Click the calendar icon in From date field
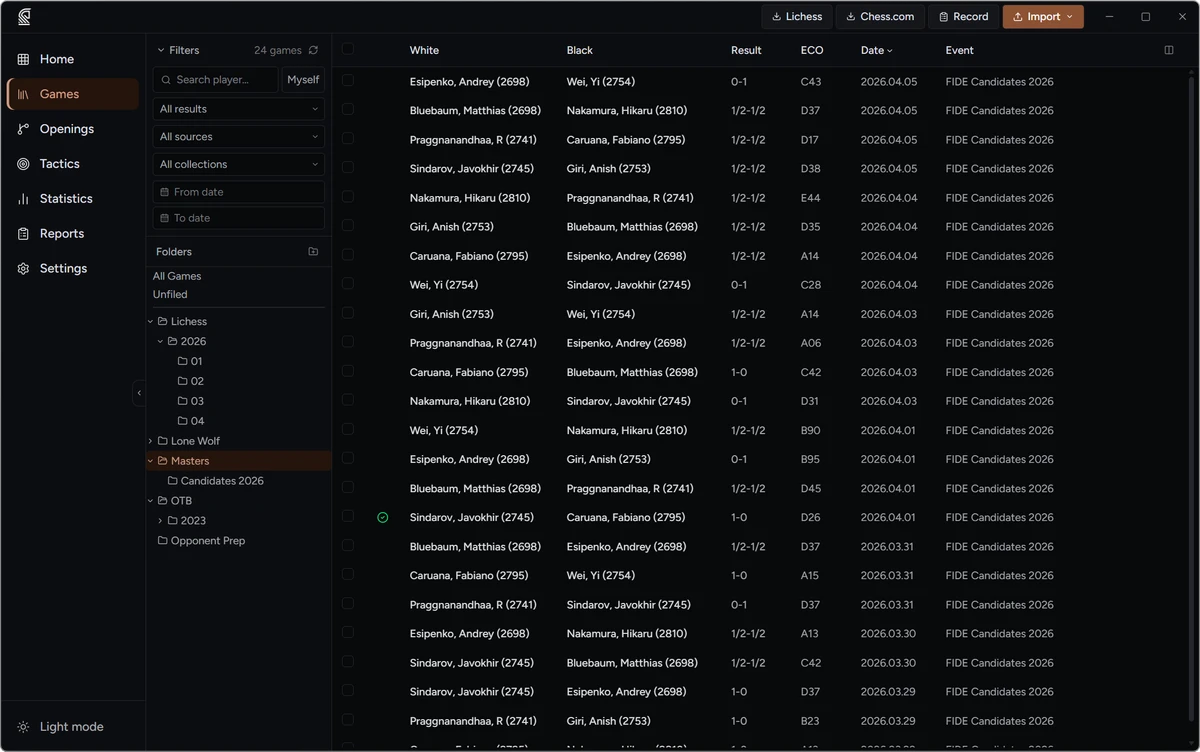This screenshot has height=752, width=1200. [x=165, y=192]
